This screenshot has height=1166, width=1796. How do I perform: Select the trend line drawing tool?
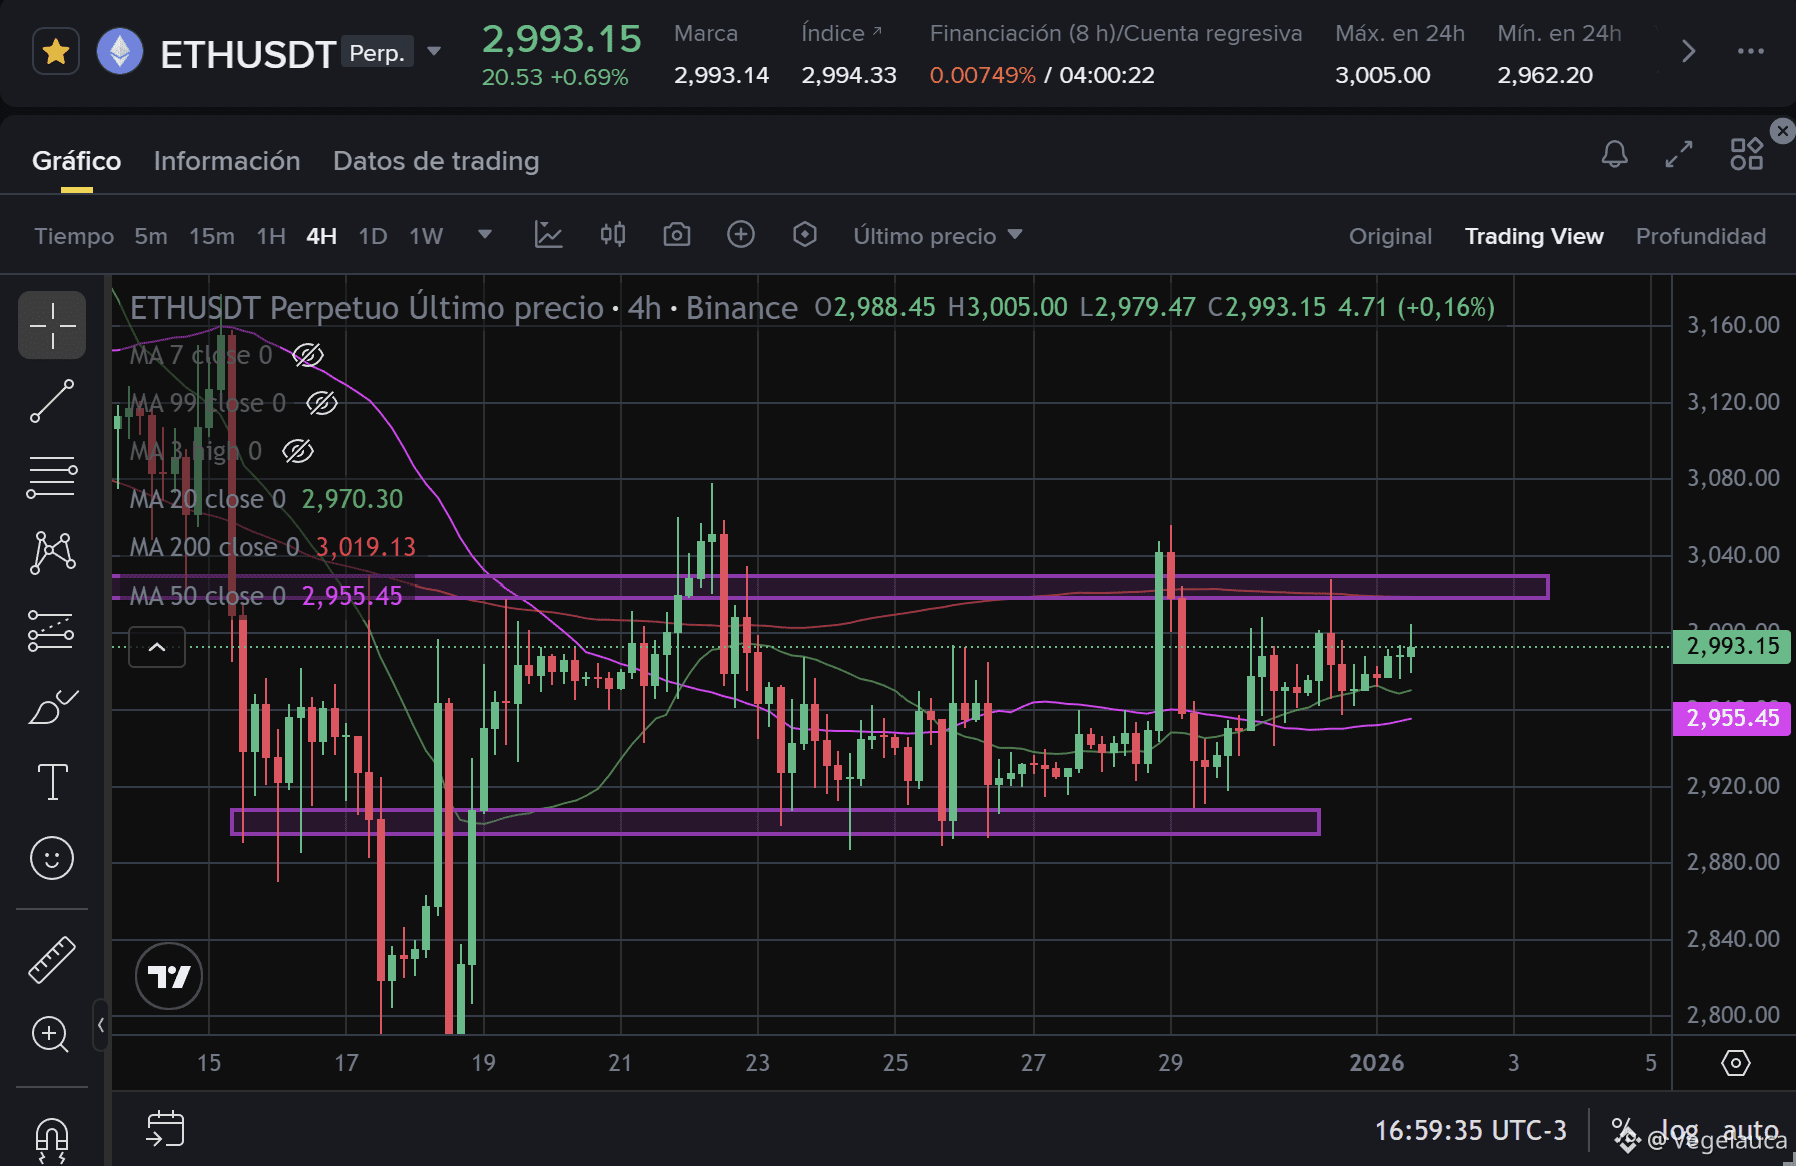coord(52,401)
